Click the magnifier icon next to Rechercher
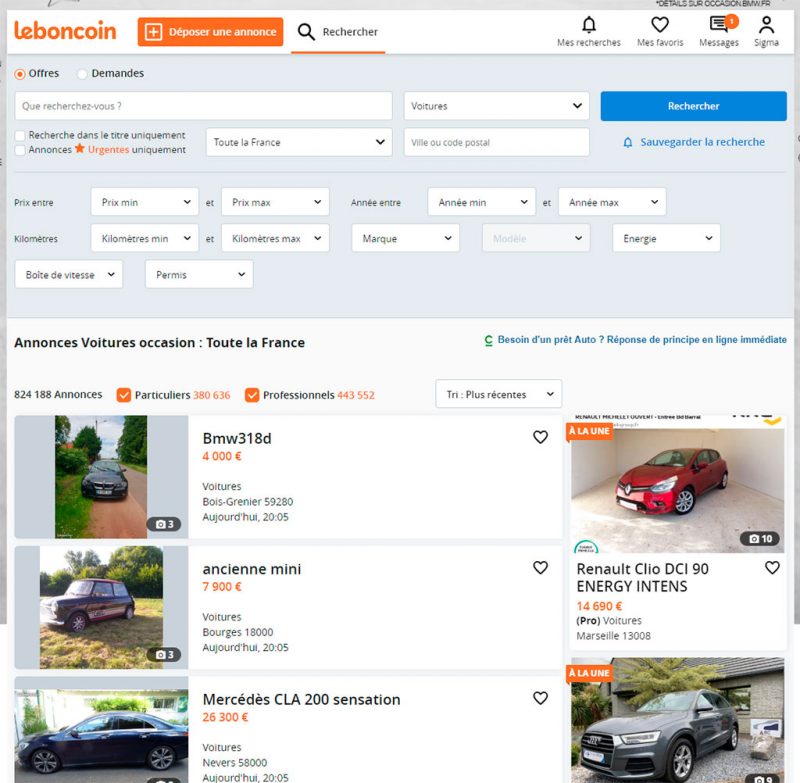The image size is (800, 783). (x=306, y=32)
